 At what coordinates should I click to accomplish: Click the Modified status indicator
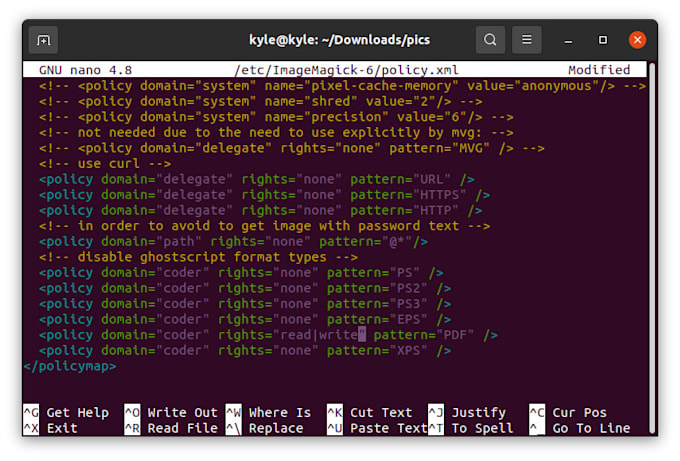point(599,70)
